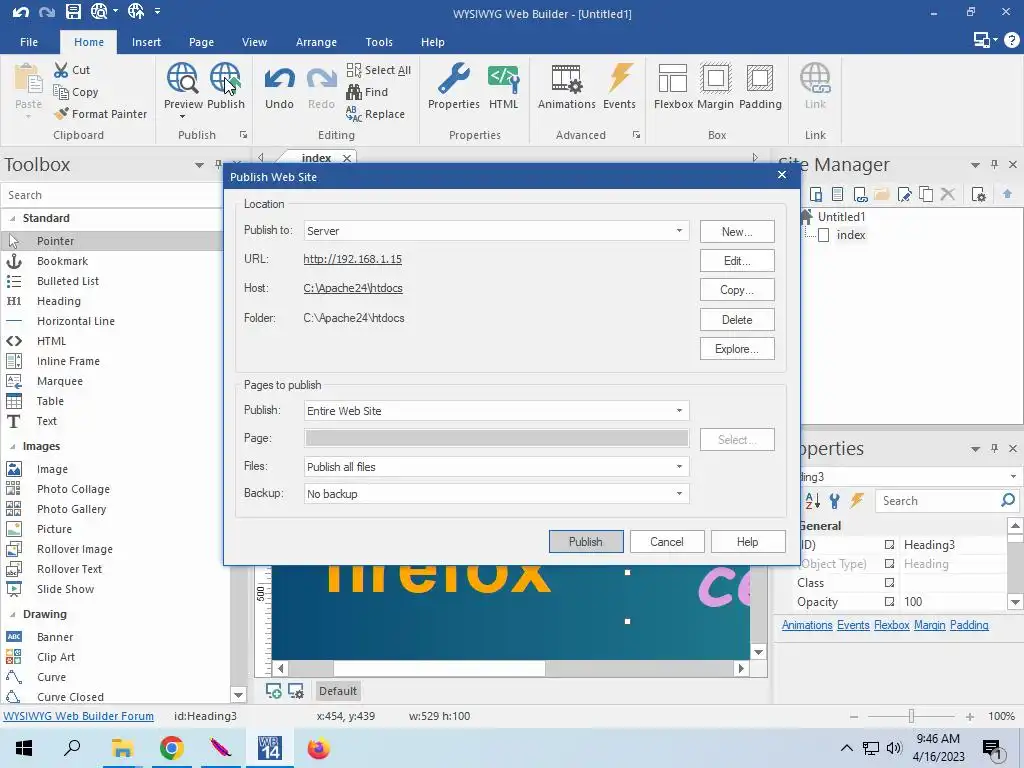Click the Explore... button
The height and width of the screenshot is (768, 1024).
(737, 349)
